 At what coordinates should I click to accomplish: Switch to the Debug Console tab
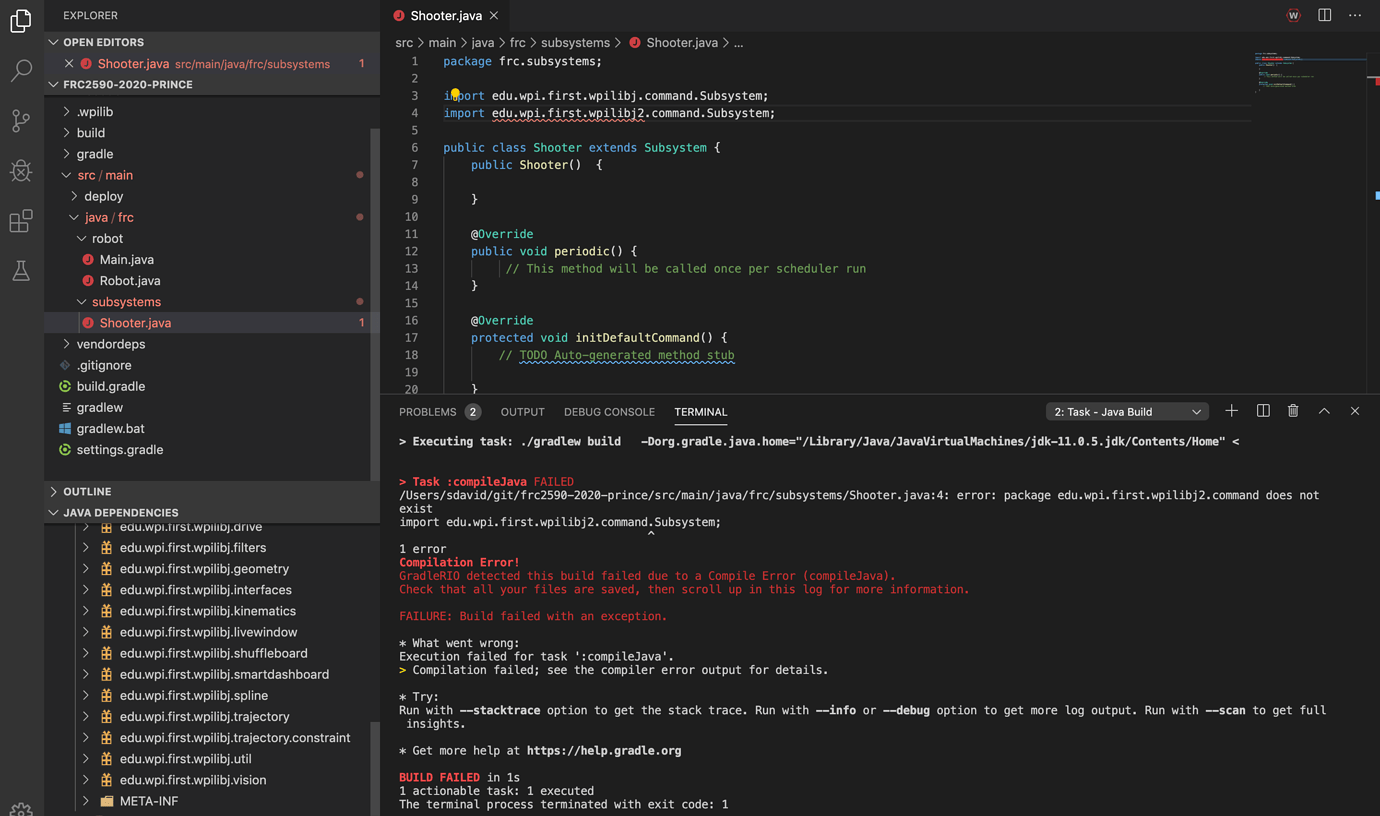[609, 412]
